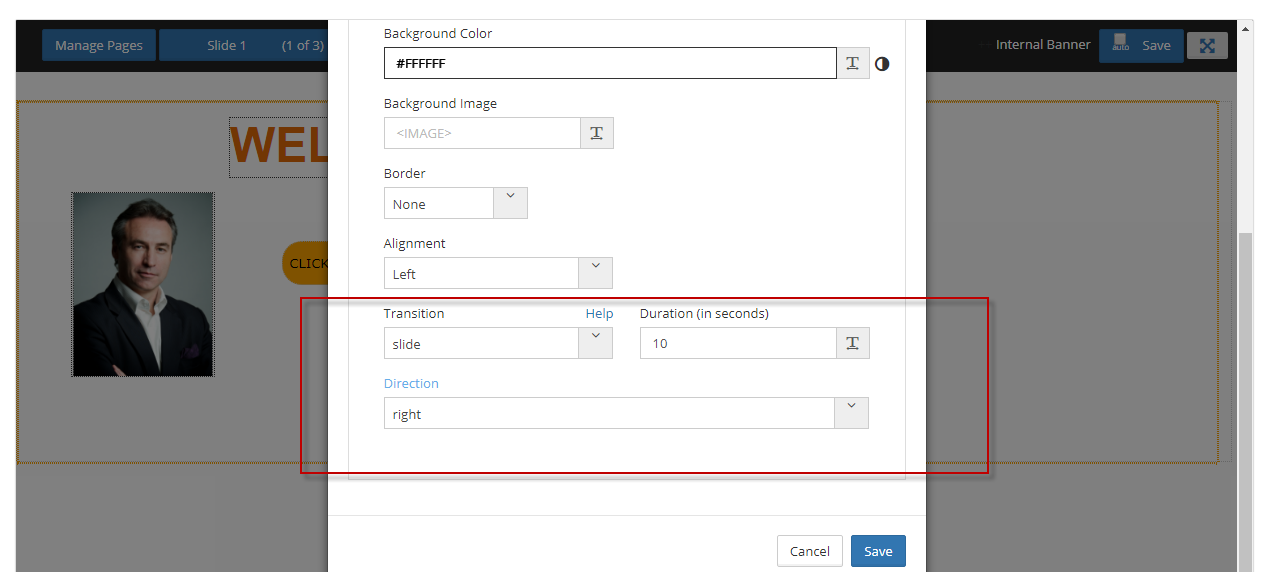Focus the Background Color hex input
The height and width of the screenshot is (572, 1265).
610,63
